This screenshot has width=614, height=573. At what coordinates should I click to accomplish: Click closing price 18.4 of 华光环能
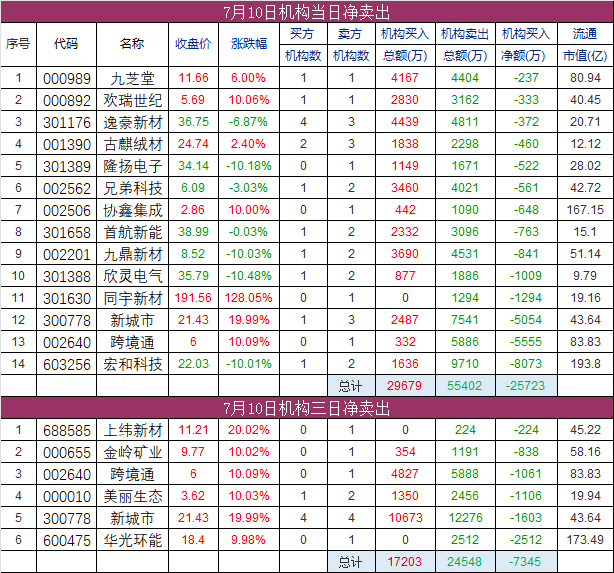click(x=193, y=540)
